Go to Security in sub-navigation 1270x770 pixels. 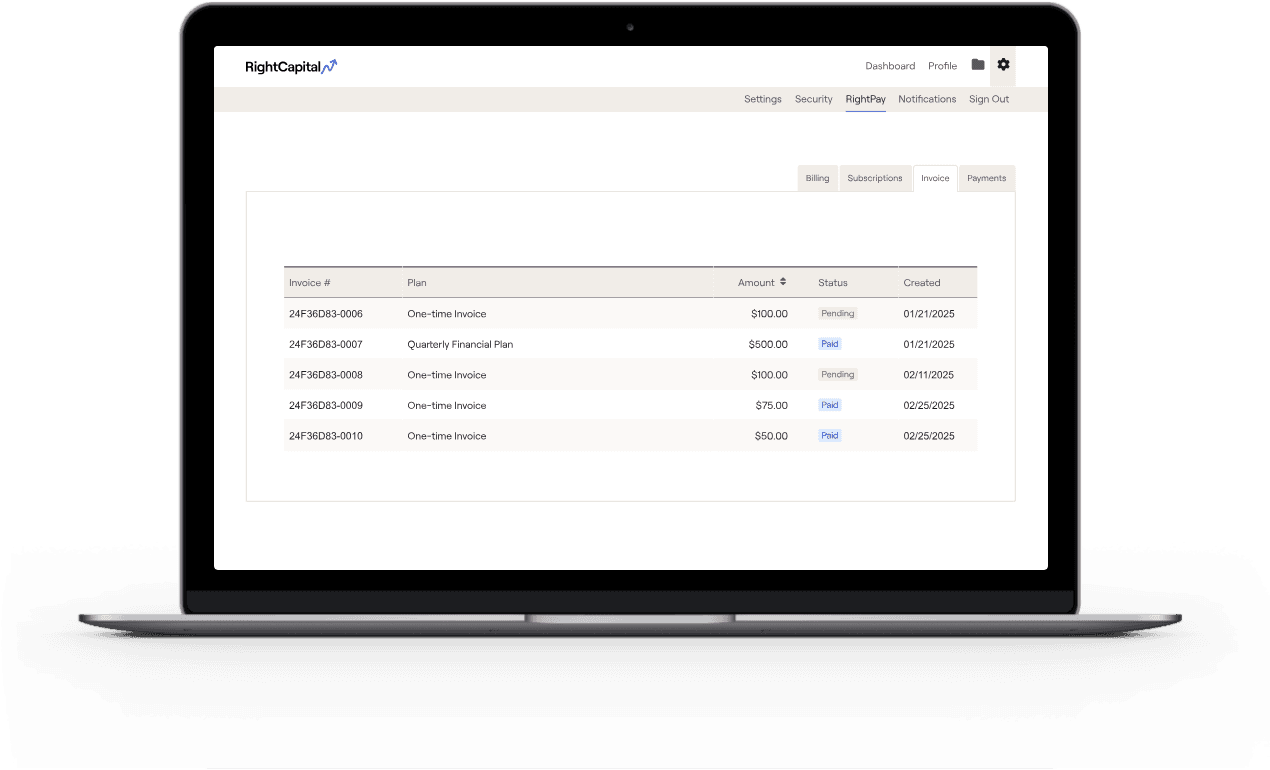point(814,99)
